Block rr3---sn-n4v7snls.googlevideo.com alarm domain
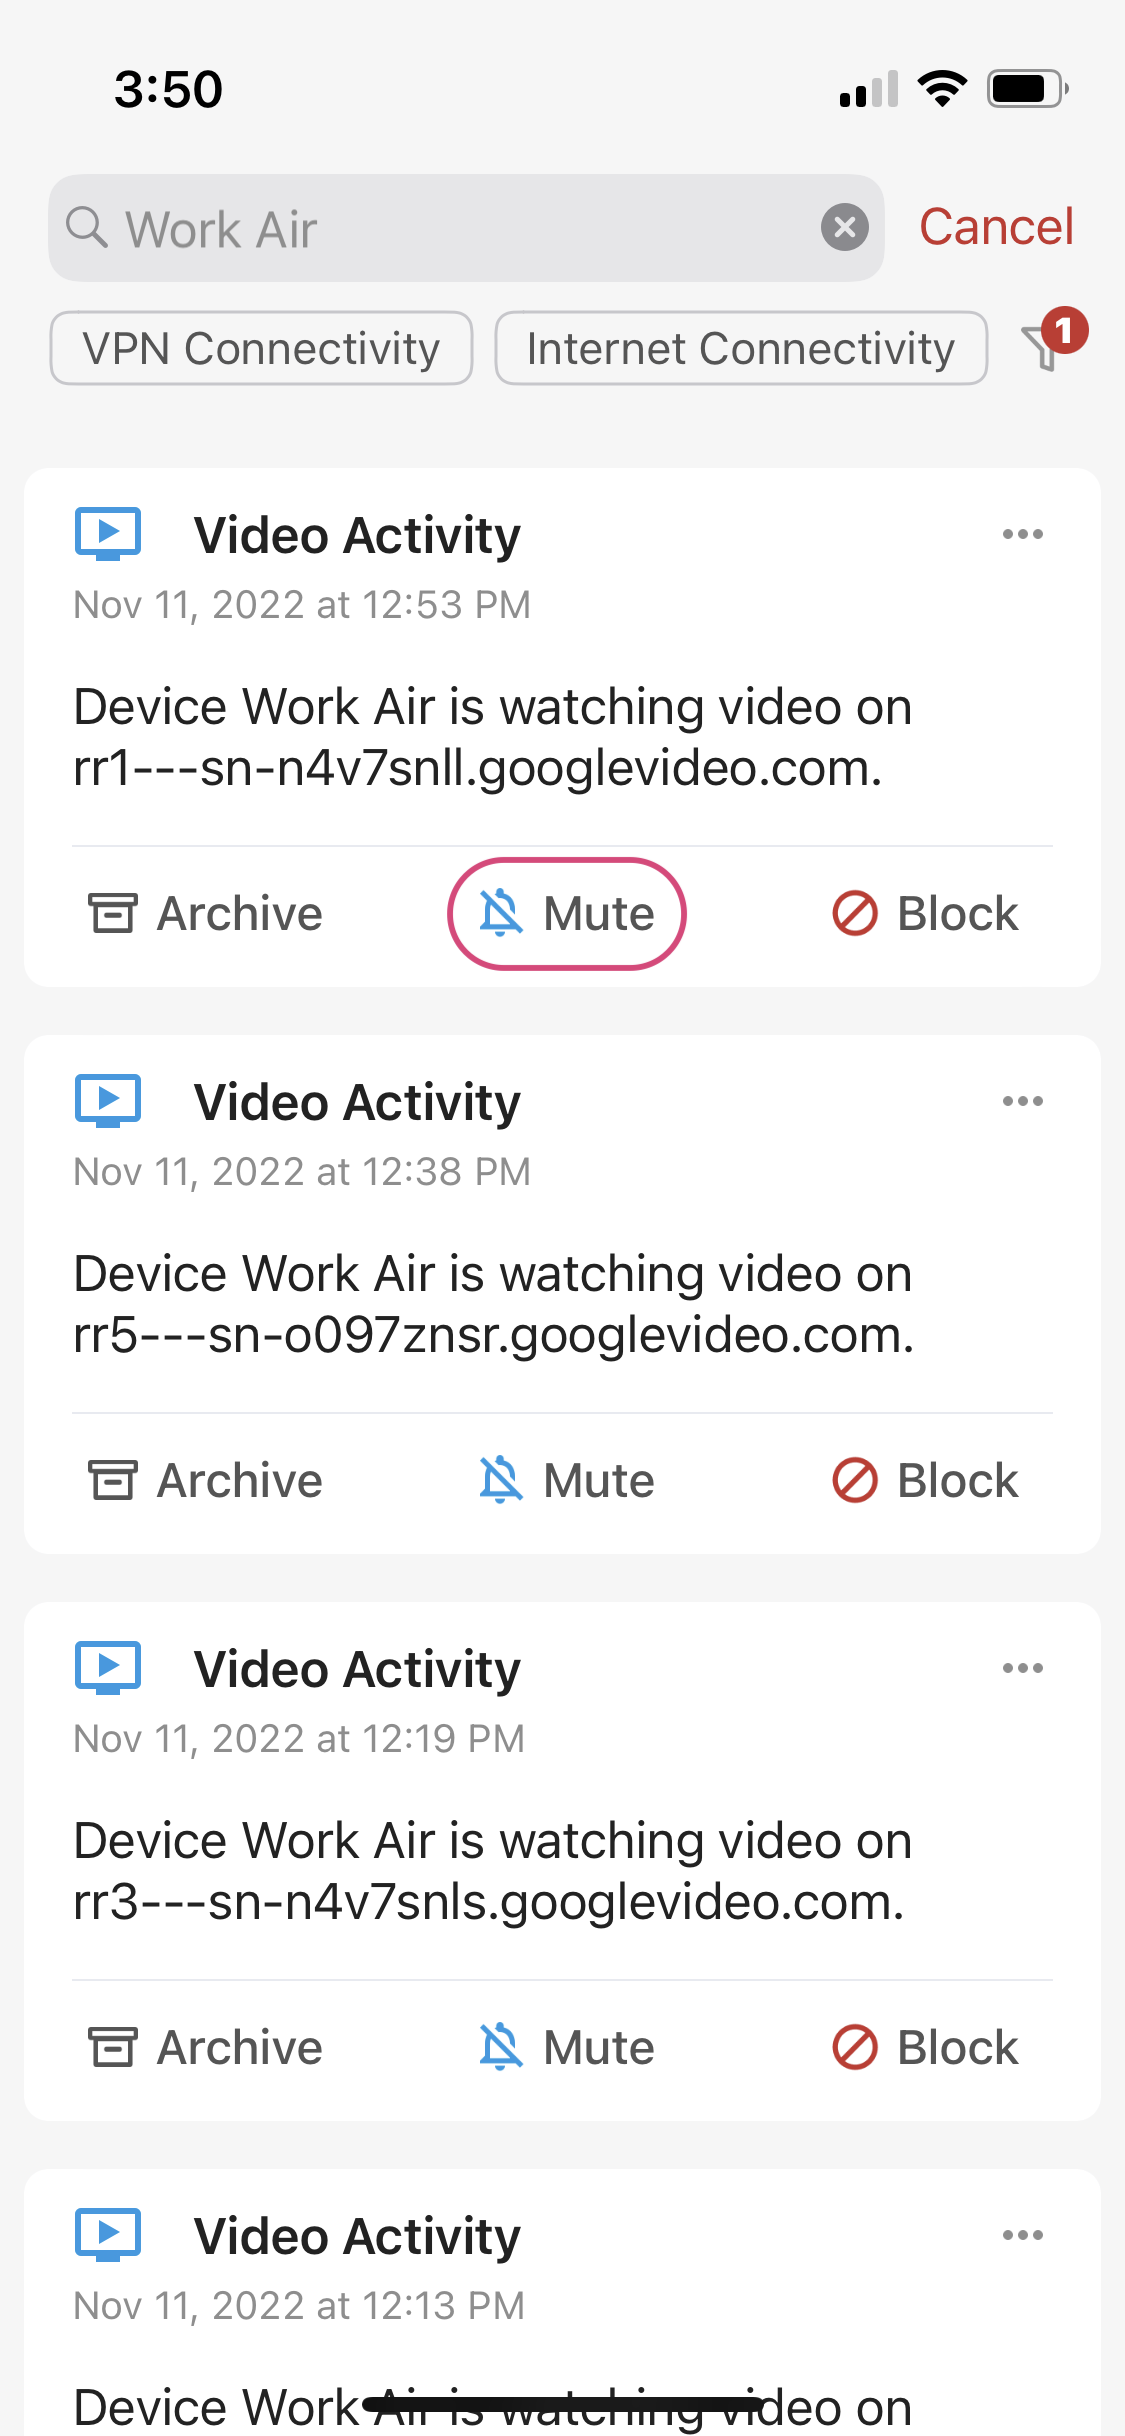 point(925,2047)
